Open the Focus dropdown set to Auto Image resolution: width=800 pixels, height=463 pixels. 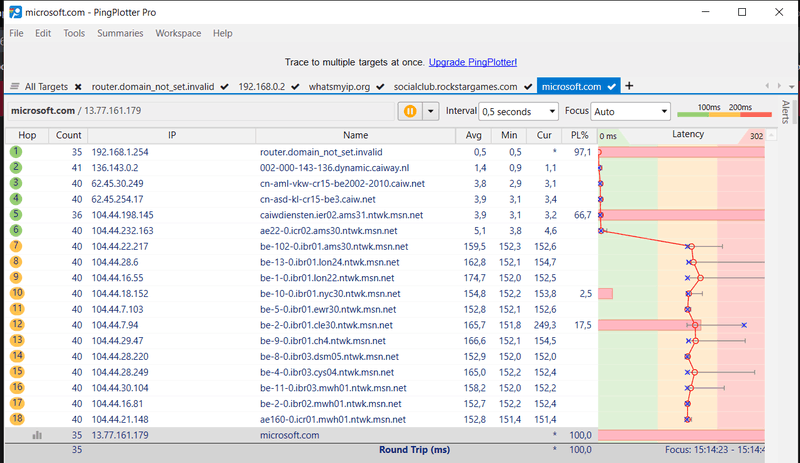point(630,111)
